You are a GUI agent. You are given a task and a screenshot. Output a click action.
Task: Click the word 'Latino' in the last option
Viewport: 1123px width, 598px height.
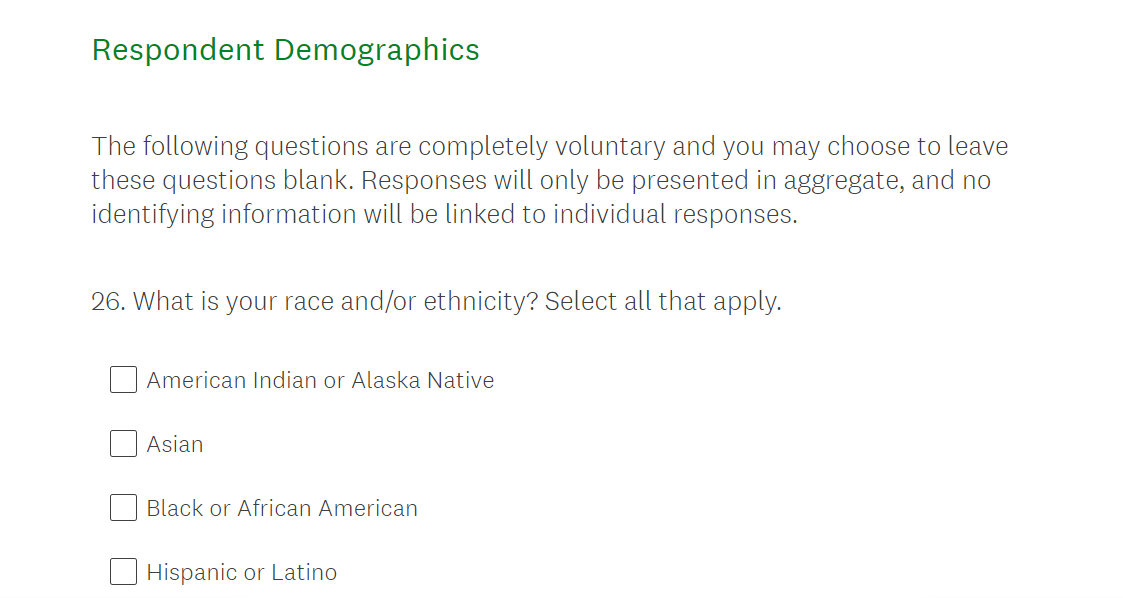(x=304, y=573)
